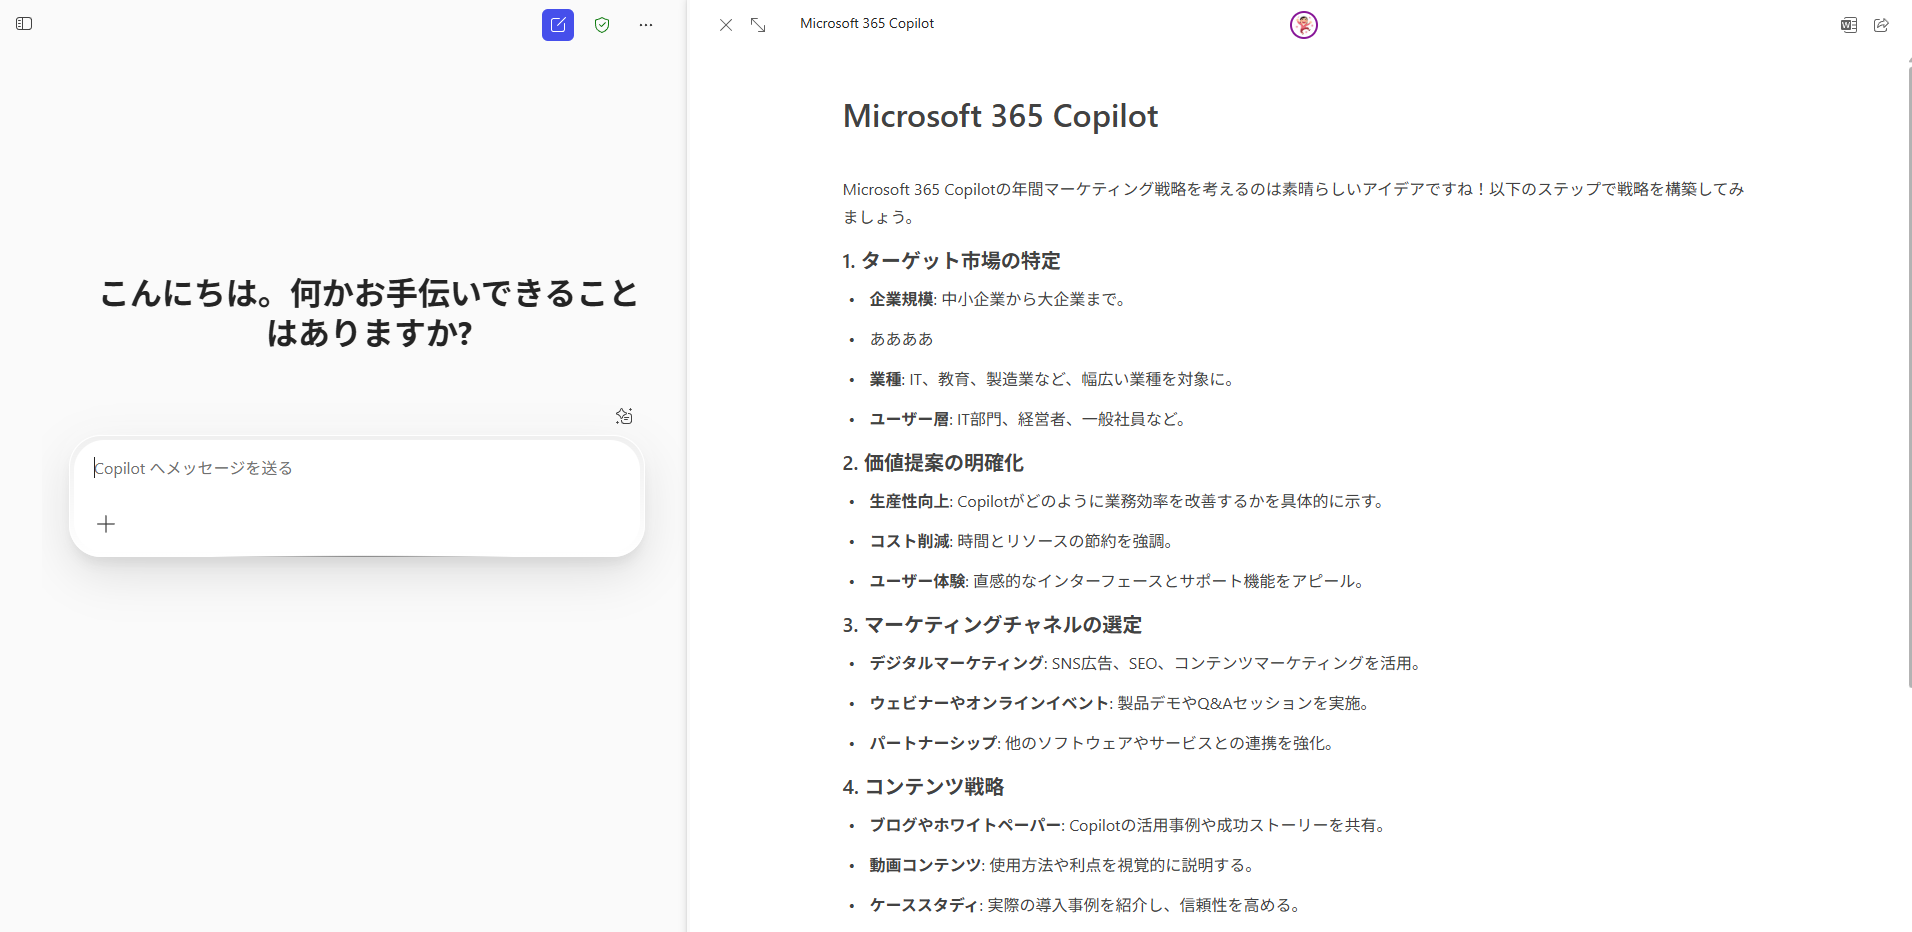Open the green shield protection icon

coord(602,25)
